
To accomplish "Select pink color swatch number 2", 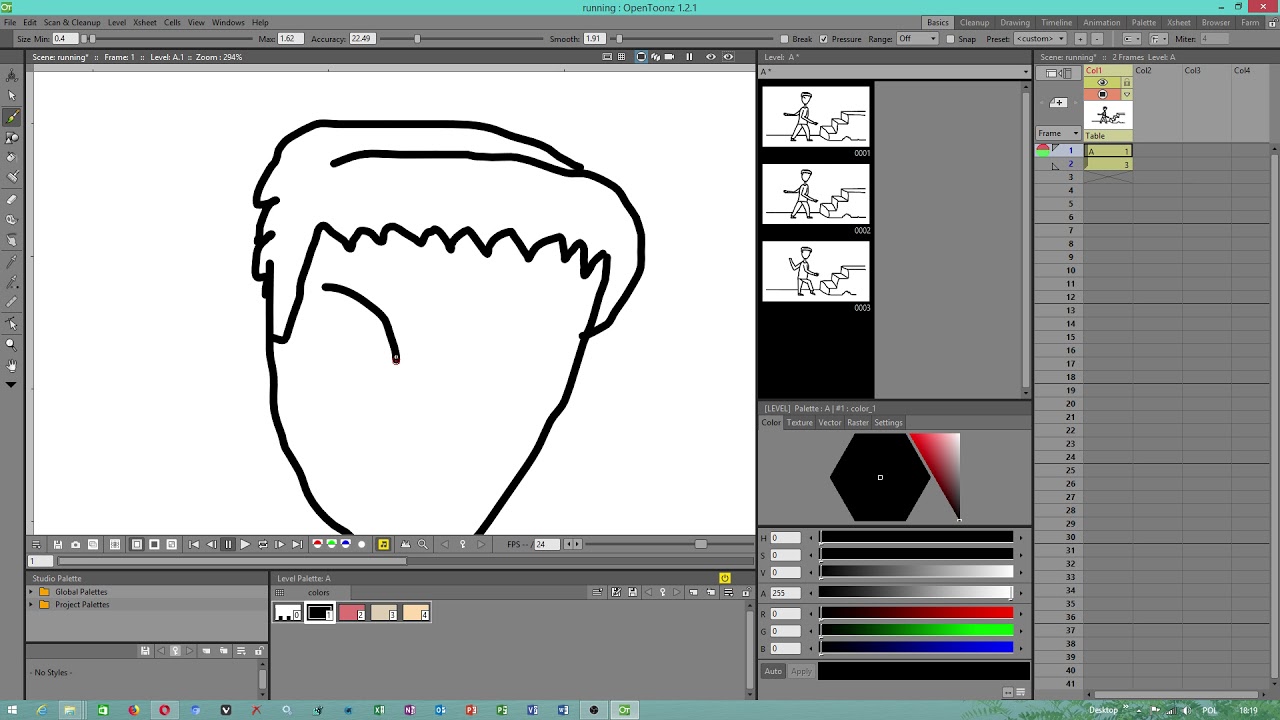I will point(352,613).
